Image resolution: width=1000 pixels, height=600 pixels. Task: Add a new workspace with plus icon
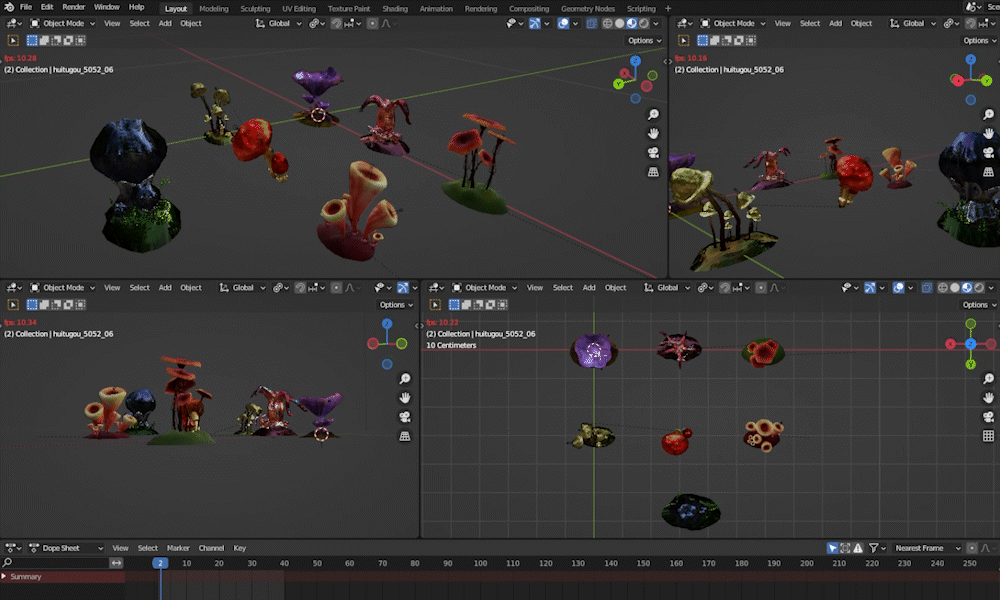coord(668,8)
